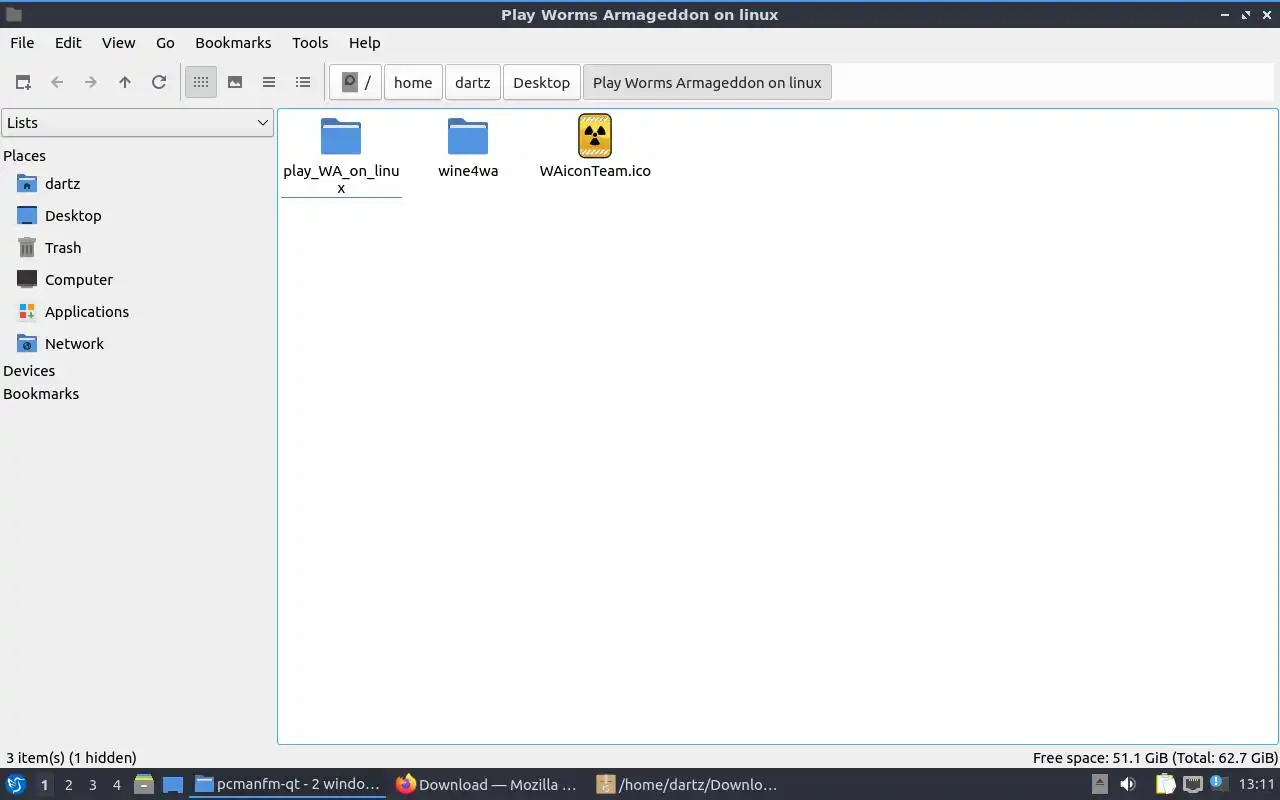Select the WAiconTeam.ico file thumbnail
This screenshot has height=800, width=1280.
[595, 136]
